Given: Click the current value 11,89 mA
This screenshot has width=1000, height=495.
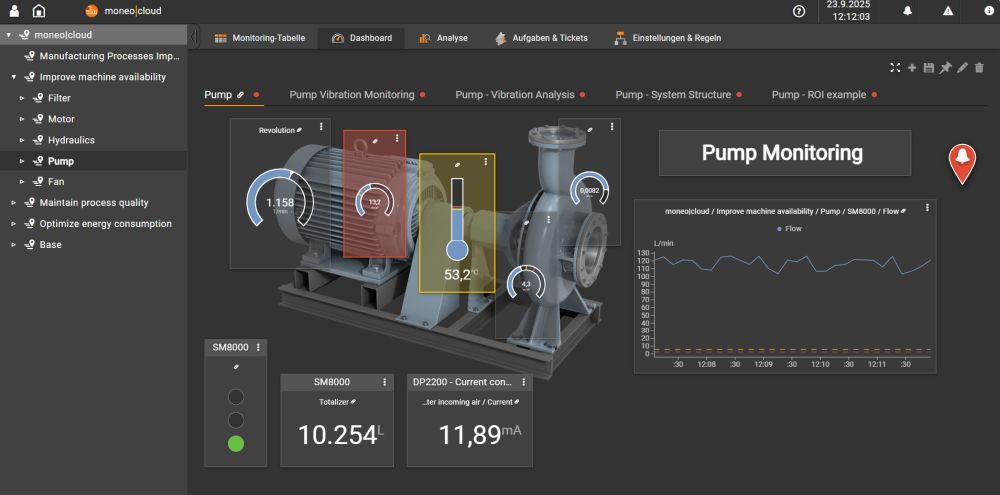Looking at the screenshot, I should click(480, 434).
